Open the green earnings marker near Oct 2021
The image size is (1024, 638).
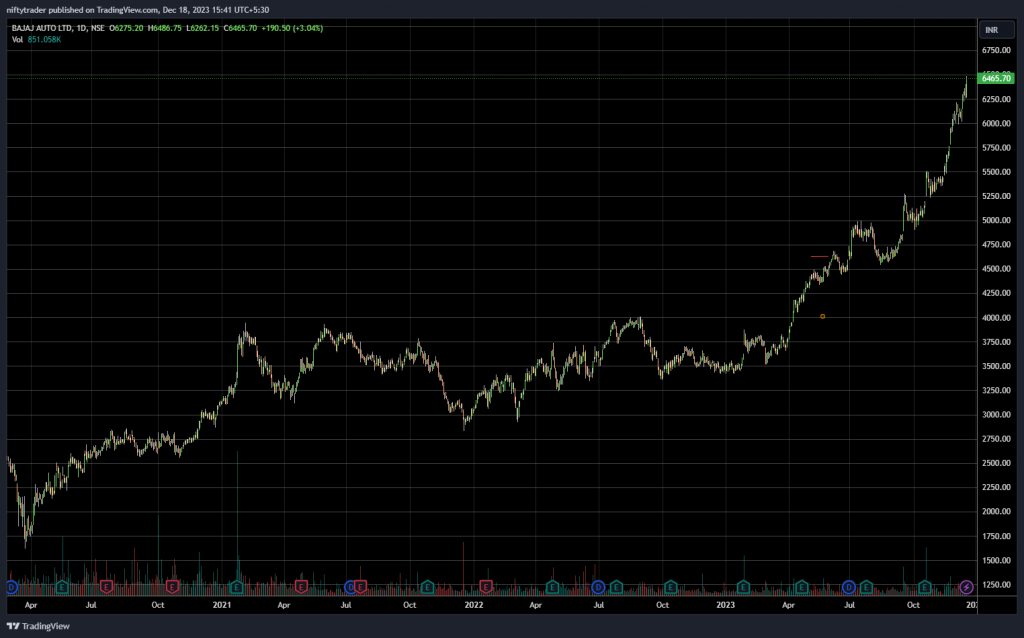pyautogui.click(x=427, y=587)
